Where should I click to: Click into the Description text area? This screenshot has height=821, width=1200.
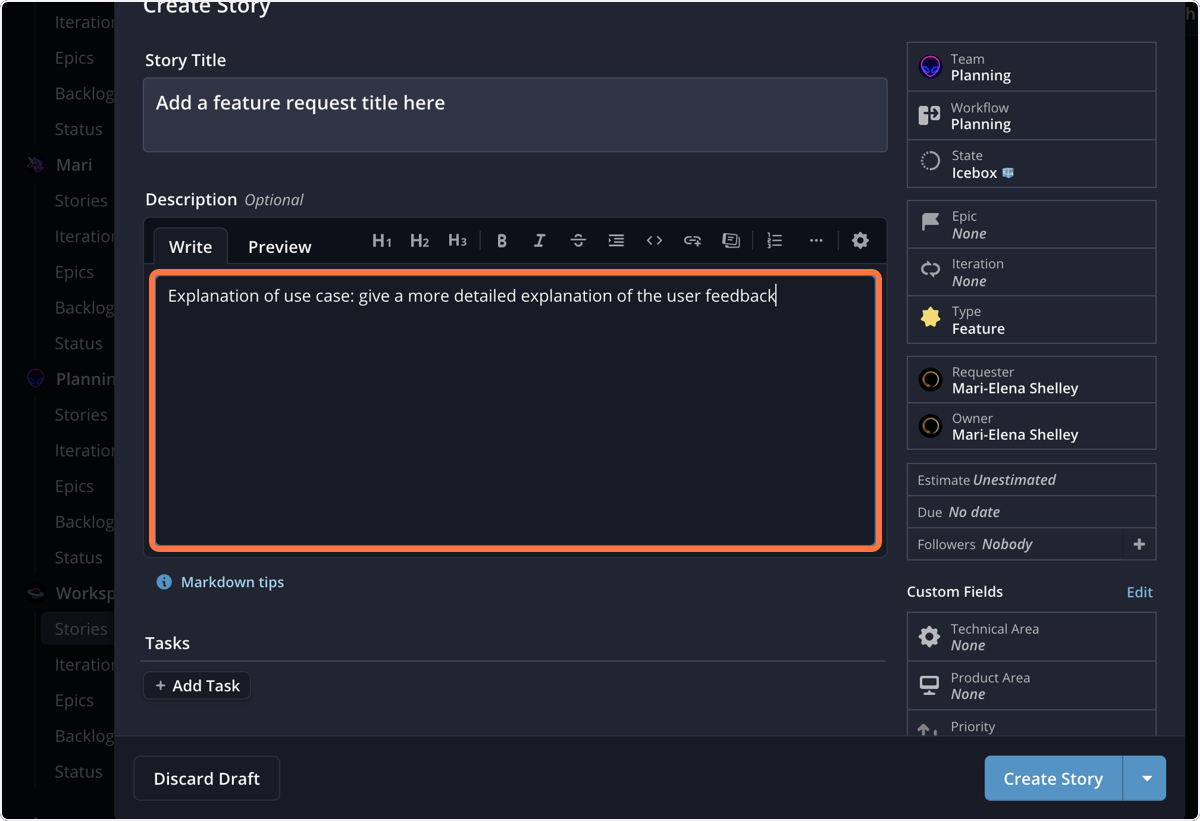click(515, 411)
